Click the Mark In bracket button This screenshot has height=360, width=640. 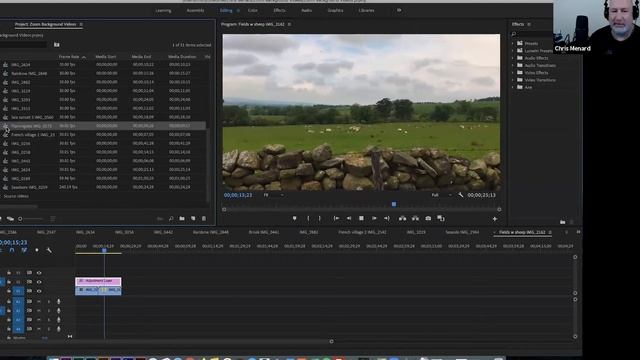(308, 218)
